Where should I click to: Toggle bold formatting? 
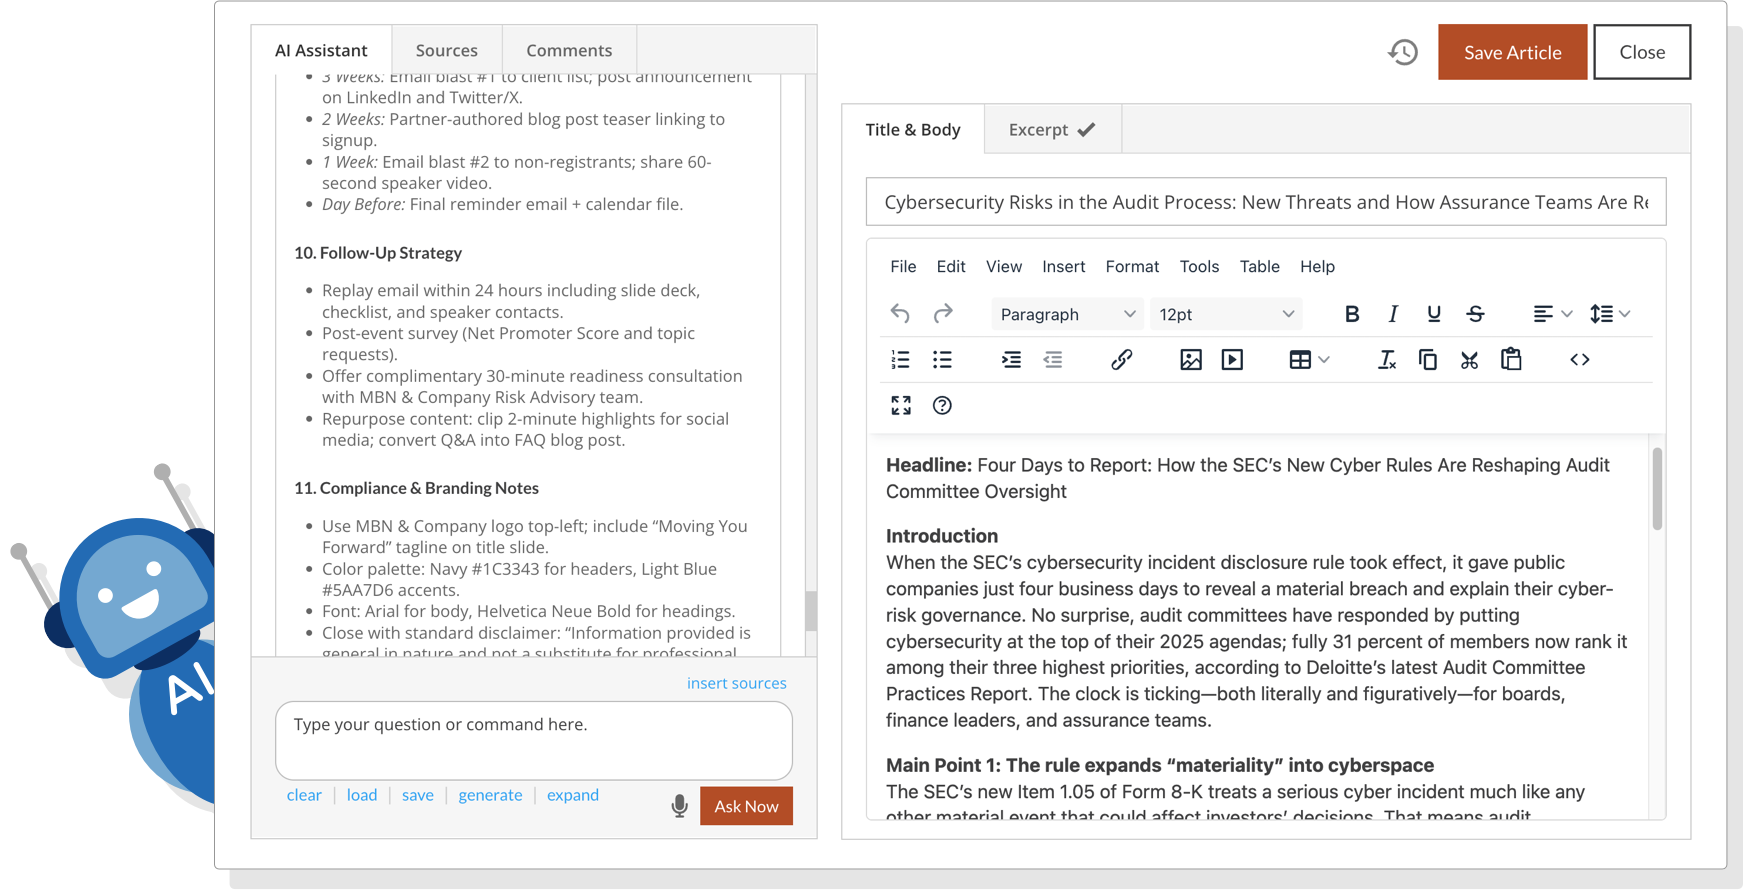tap(1351, 314)
